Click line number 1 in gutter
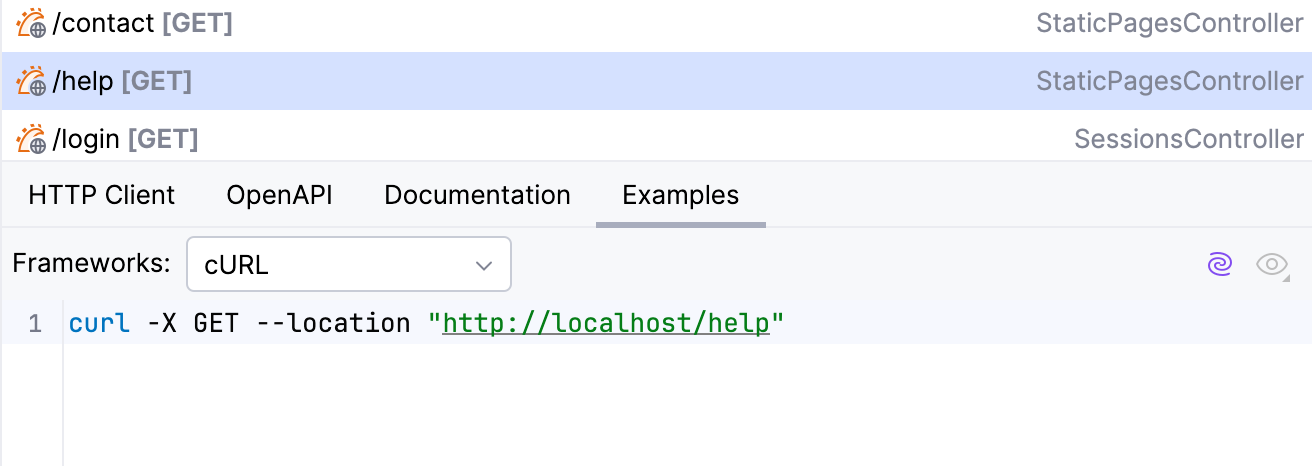This screenshot has height=466, width=1312. point(35,324)
